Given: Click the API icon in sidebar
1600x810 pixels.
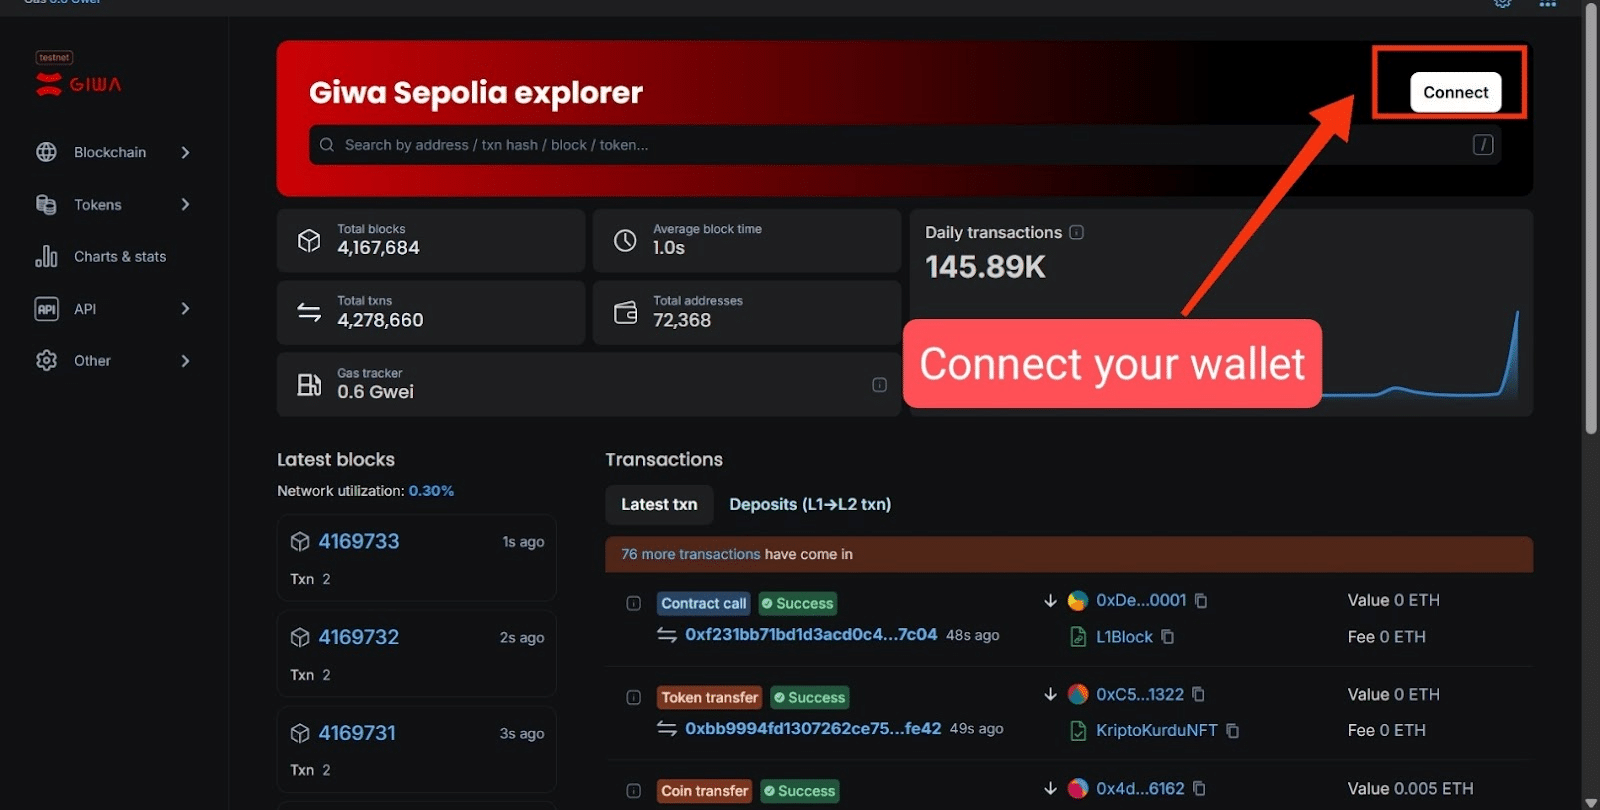Looking at the screenshot, I should (x=46, y=309).
